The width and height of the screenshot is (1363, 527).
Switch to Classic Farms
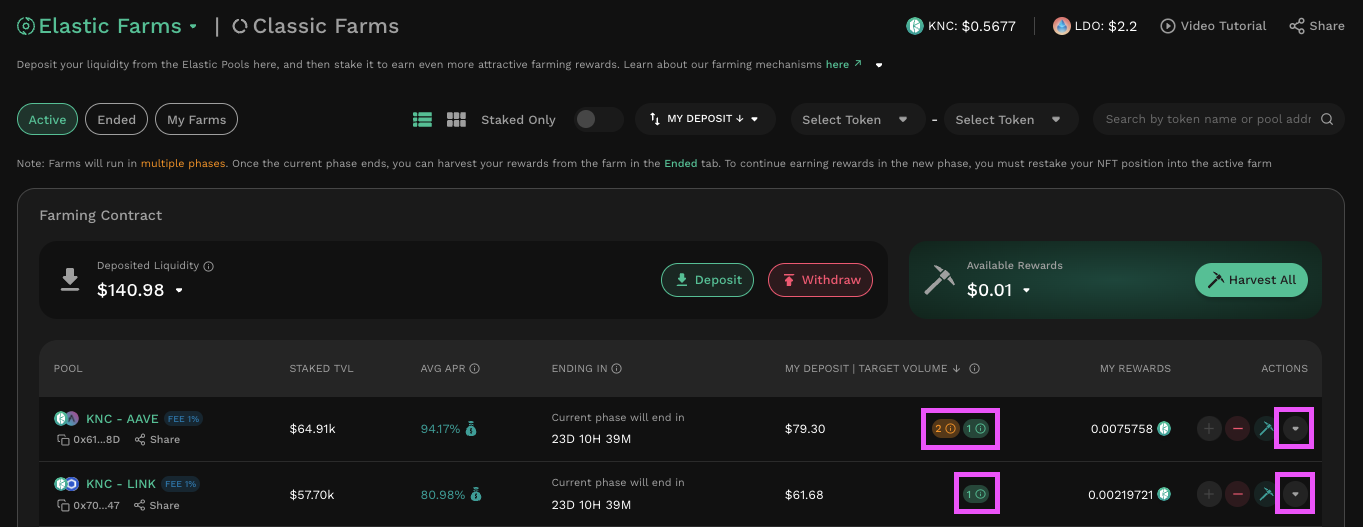tap(315, 26)
